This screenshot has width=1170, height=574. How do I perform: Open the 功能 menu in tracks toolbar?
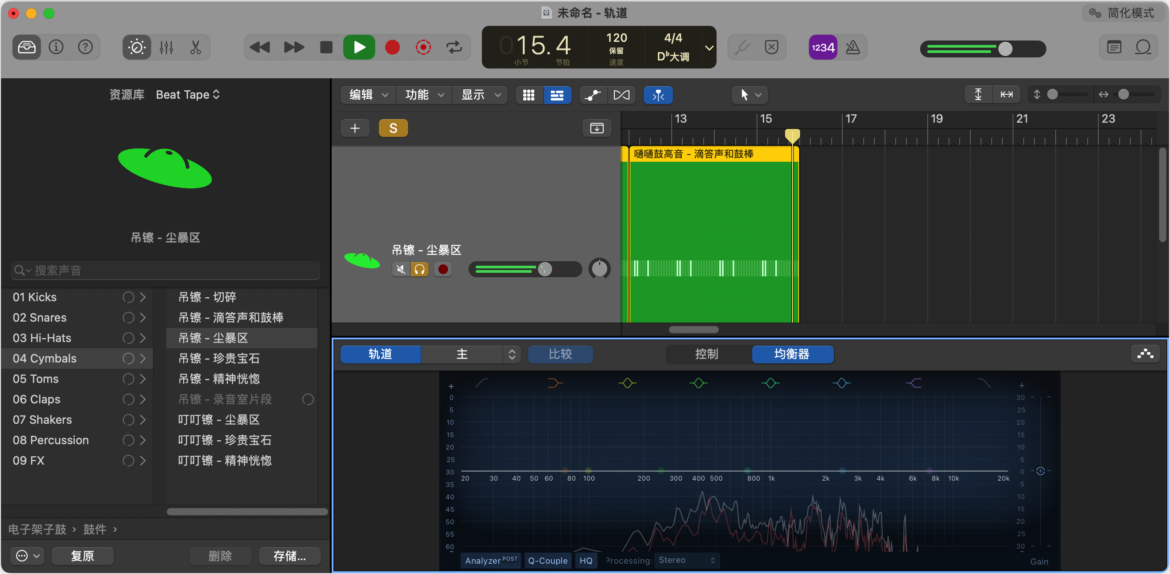pos(425,95)
